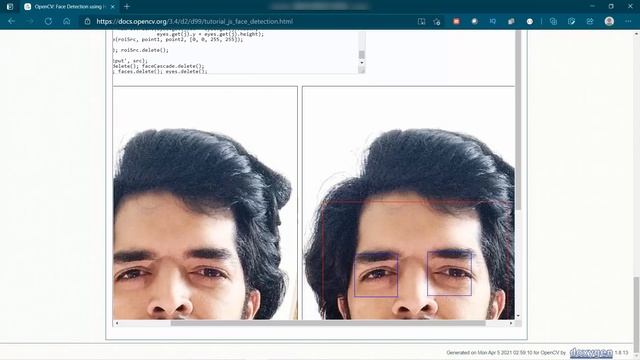Open Edge Settings and more menu
Screen dimensions: 640x360
(628, 21)
